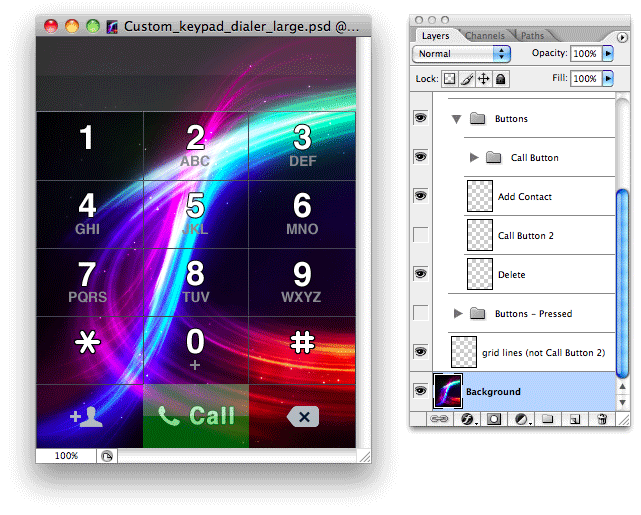
Task: Open the Layers panel options menu arrow
Action: click(622, 38)
